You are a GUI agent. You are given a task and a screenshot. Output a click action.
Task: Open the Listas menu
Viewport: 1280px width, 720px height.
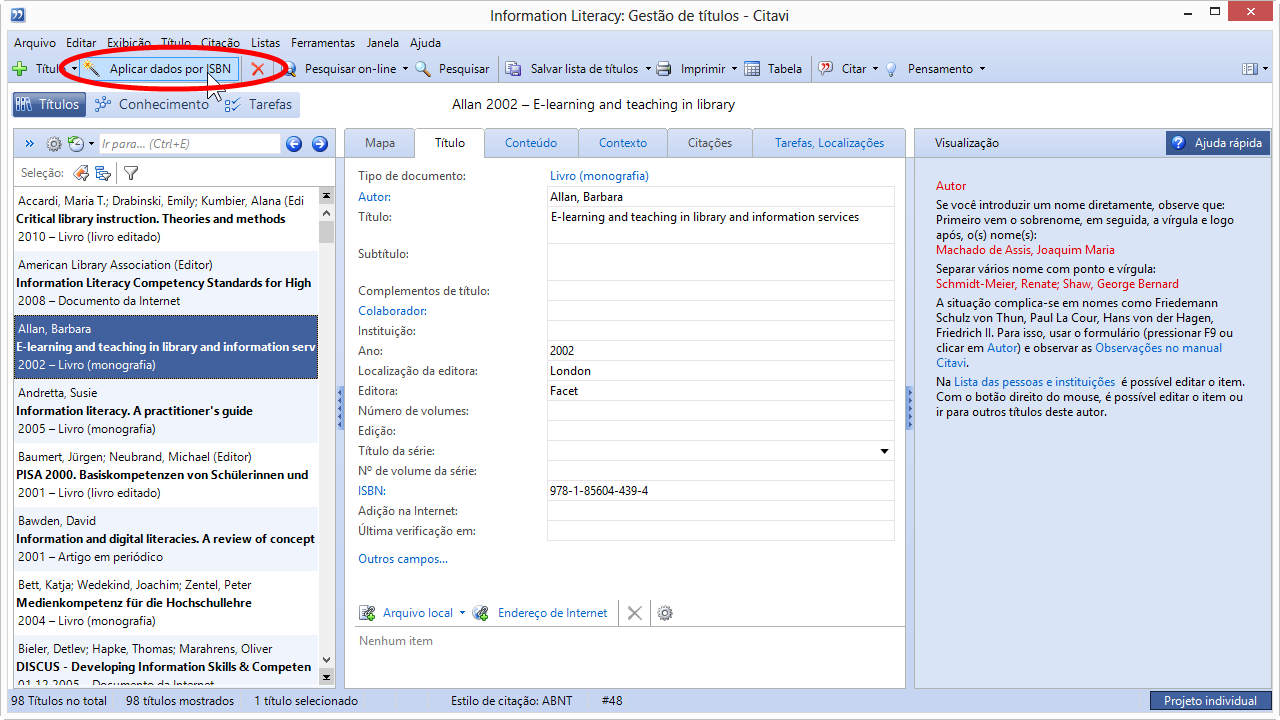[265, 43]
